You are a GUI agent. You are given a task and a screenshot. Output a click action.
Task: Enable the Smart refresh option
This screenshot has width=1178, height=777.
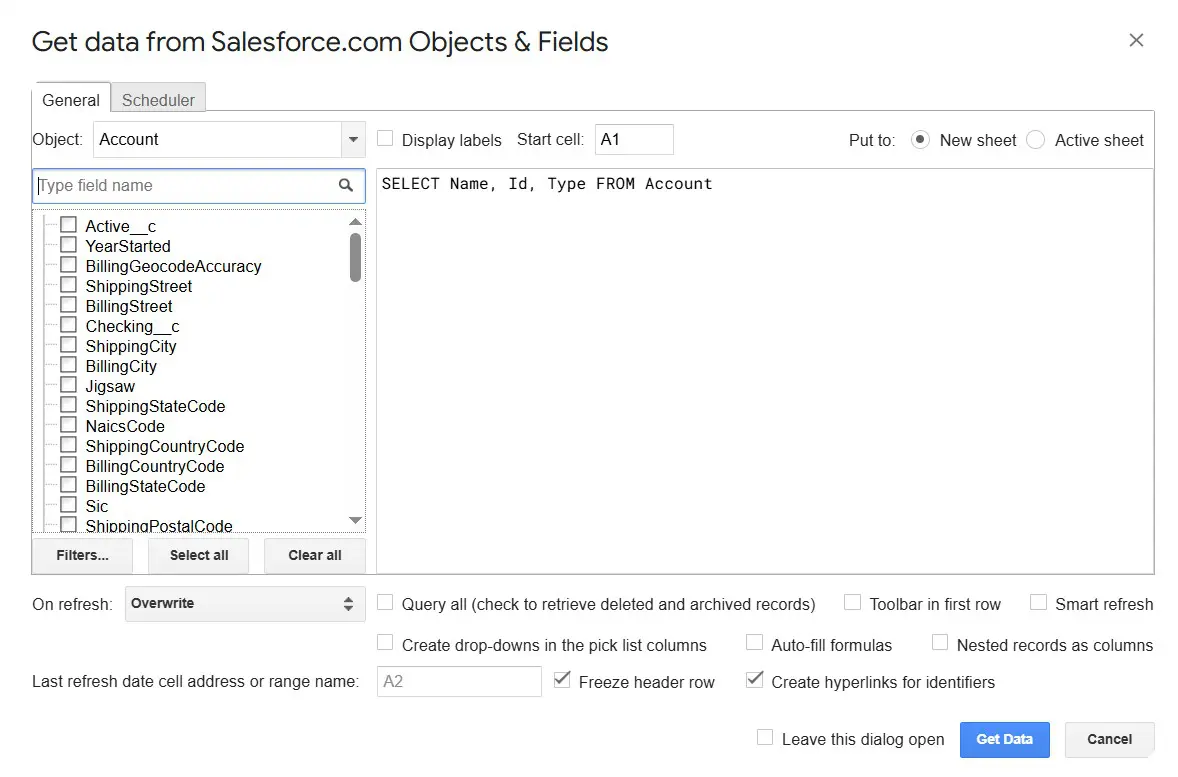tap(1038, 603)
